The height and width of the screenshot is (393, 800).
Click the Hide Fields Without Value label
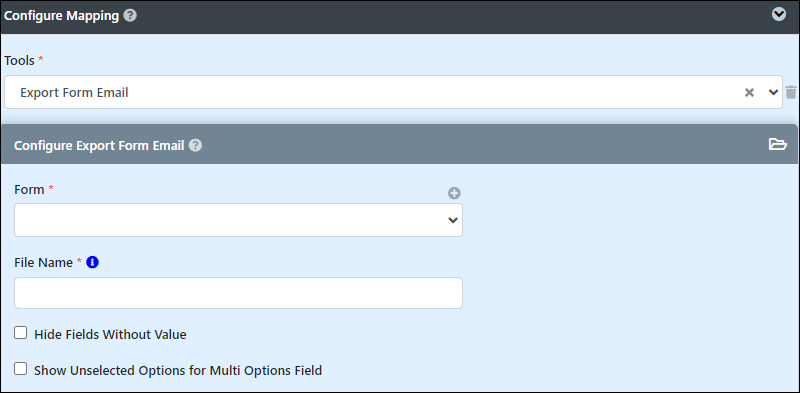110,334
